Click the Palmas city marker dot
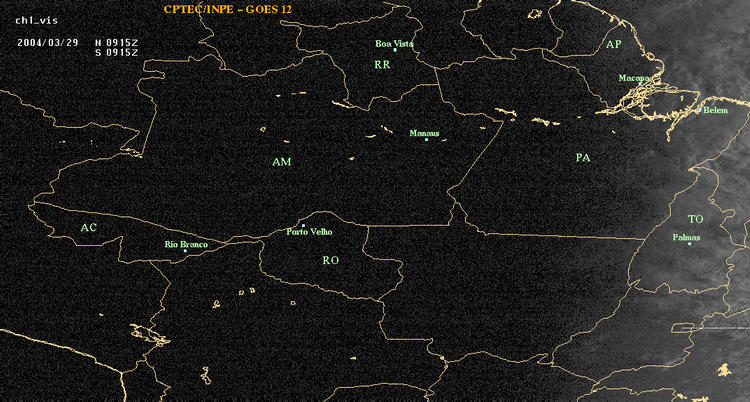 coord(689,244)
